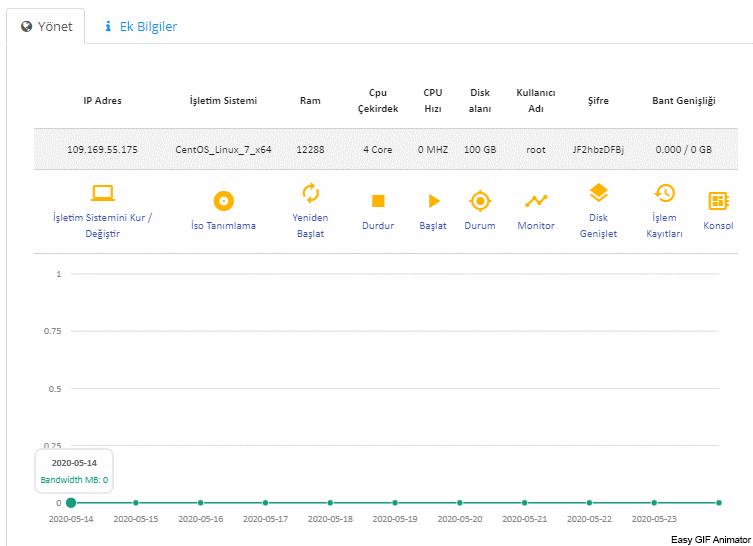Open İso Tanımlama disc icon

(223, 201)
